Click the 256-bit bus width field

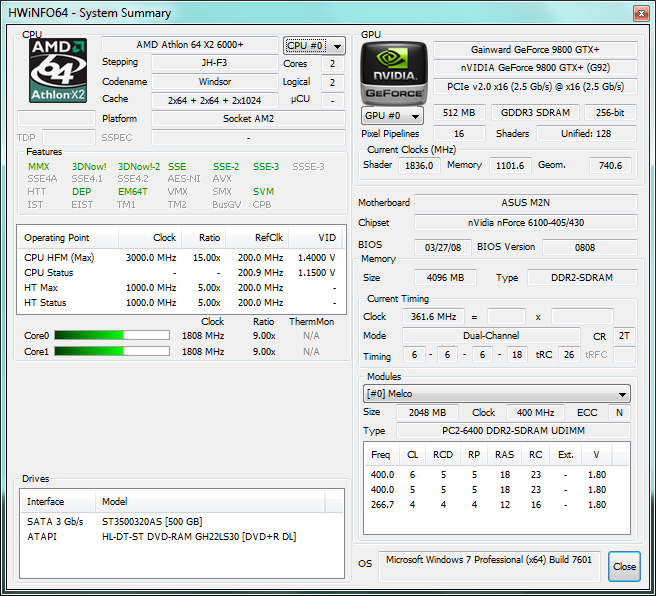[x=610, y=113]
